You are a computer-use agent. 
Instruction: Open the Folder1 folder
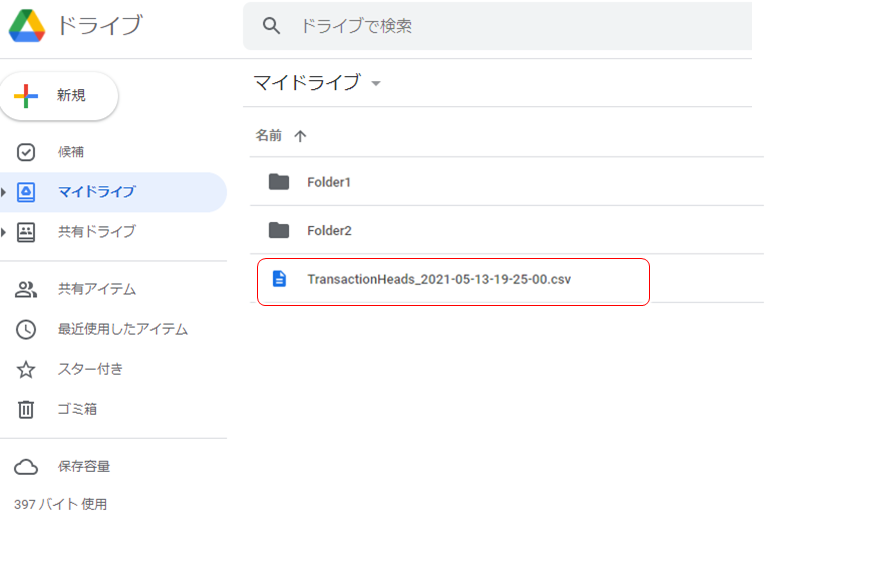pyautogui.click(x=330, y=182)
